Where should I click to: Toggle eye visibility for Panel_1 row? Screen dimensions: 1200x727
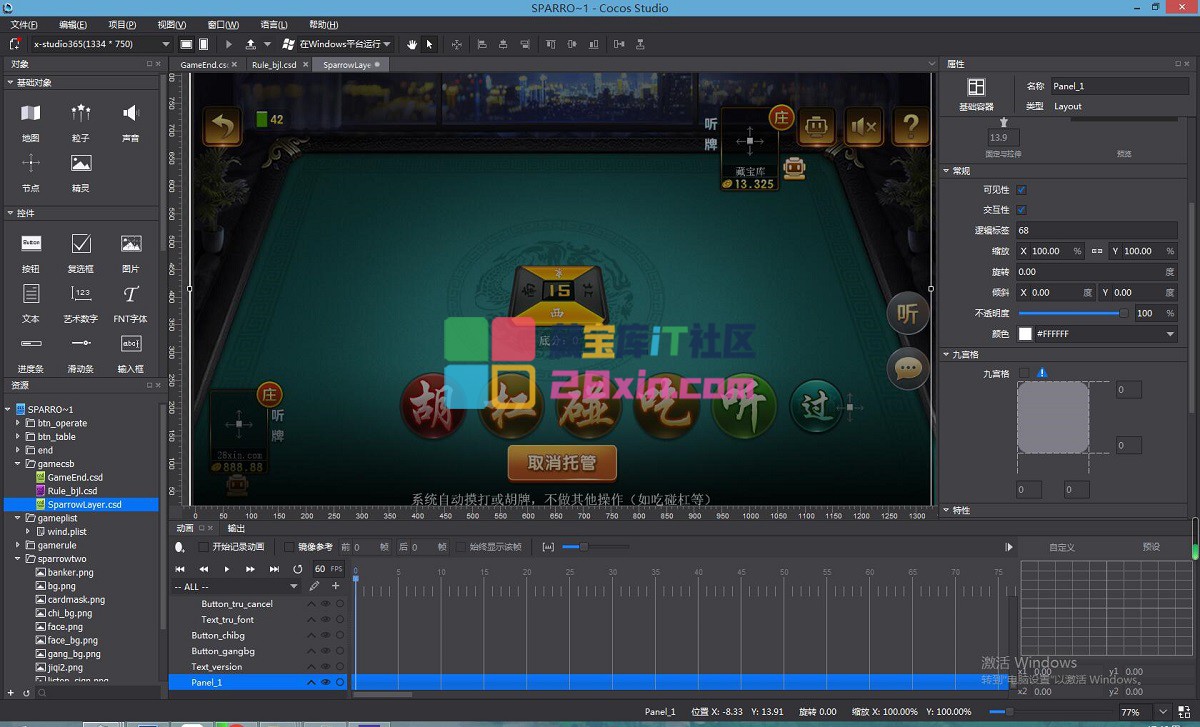(325, 682)
